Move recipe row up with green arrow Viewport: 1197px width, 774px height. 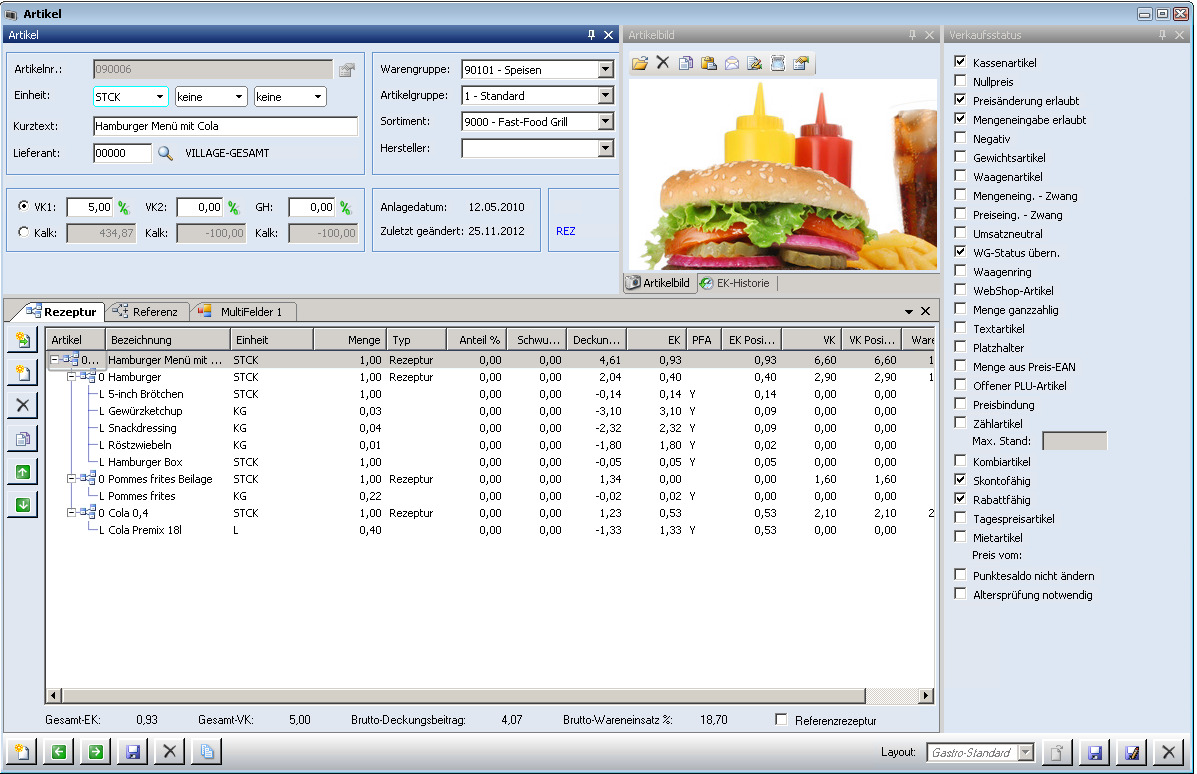22,471
